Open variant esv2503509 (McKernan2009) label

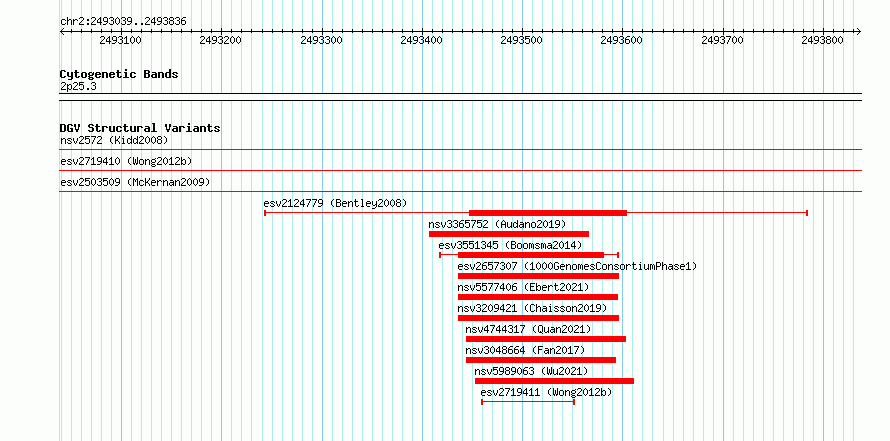[x=135, y=182]
